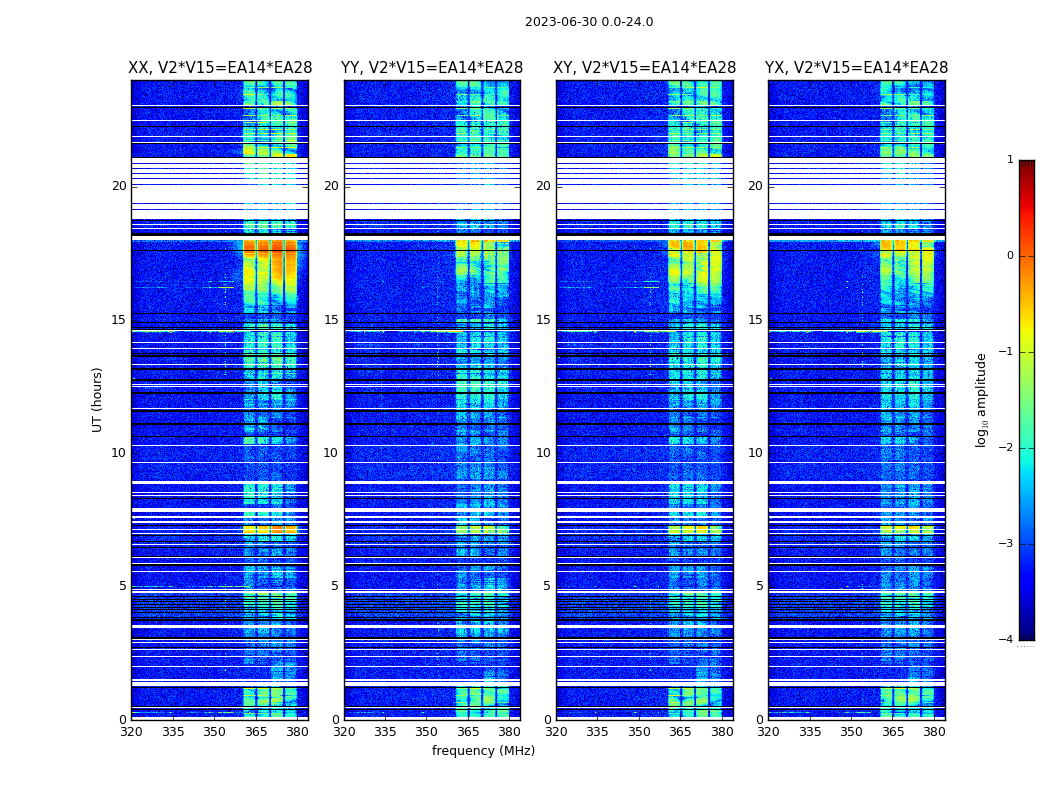Click the red top of the colorbar

pyautogui.click(x=1026, y=170)
